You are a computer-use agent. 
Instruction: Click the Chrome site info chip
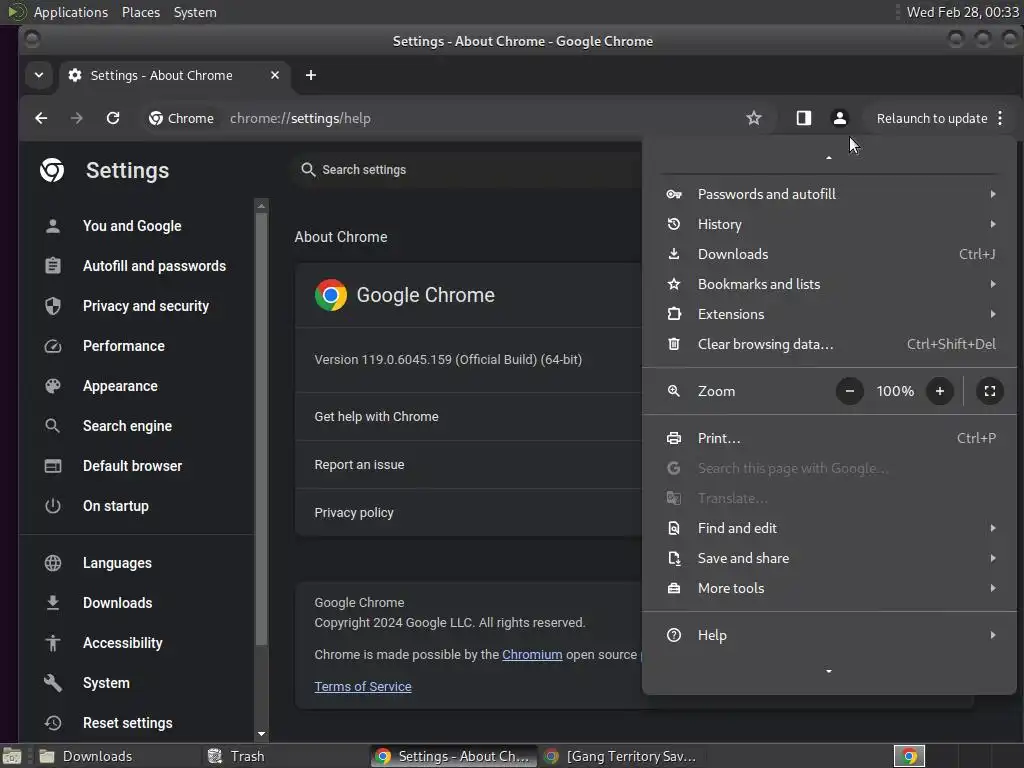point(182,118)
